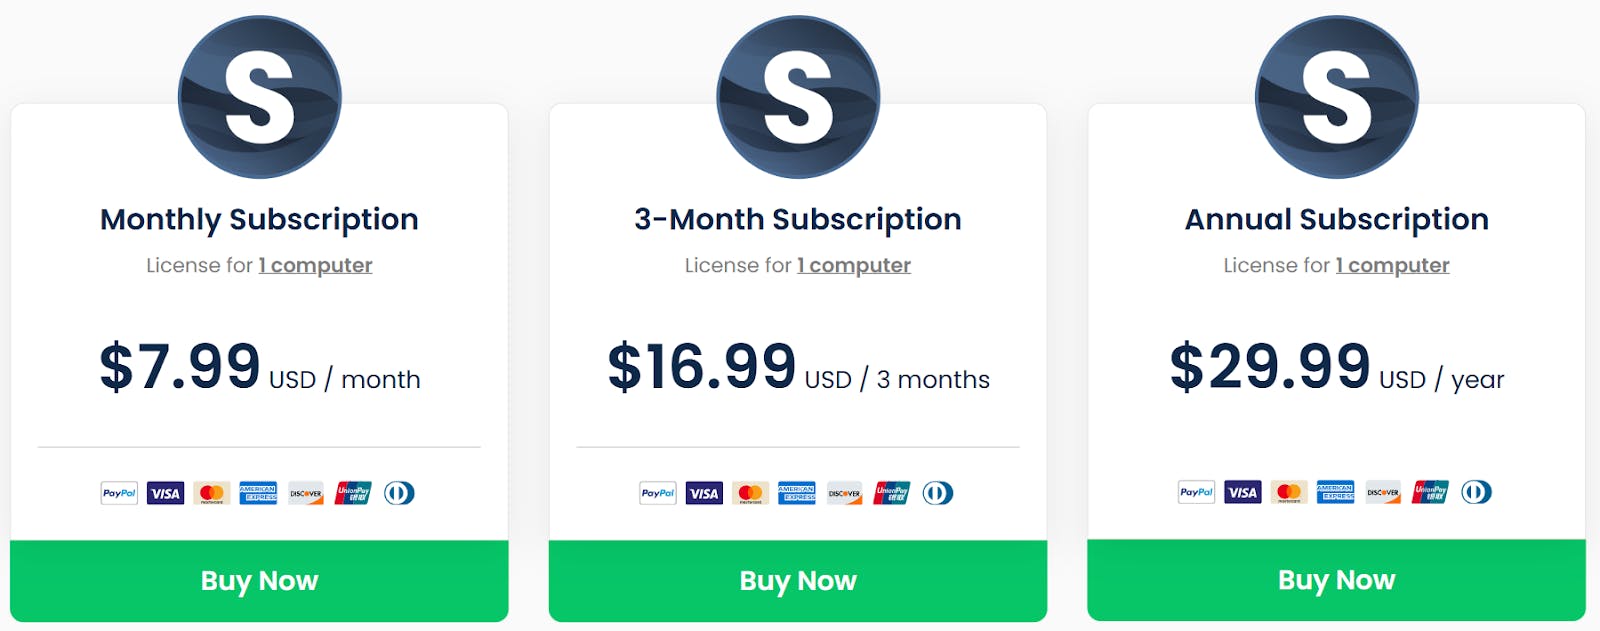Open "1 computer" link under Annual Subscription
Image resolution: width=1600 pixels, height=631 pixels.
1392,265
